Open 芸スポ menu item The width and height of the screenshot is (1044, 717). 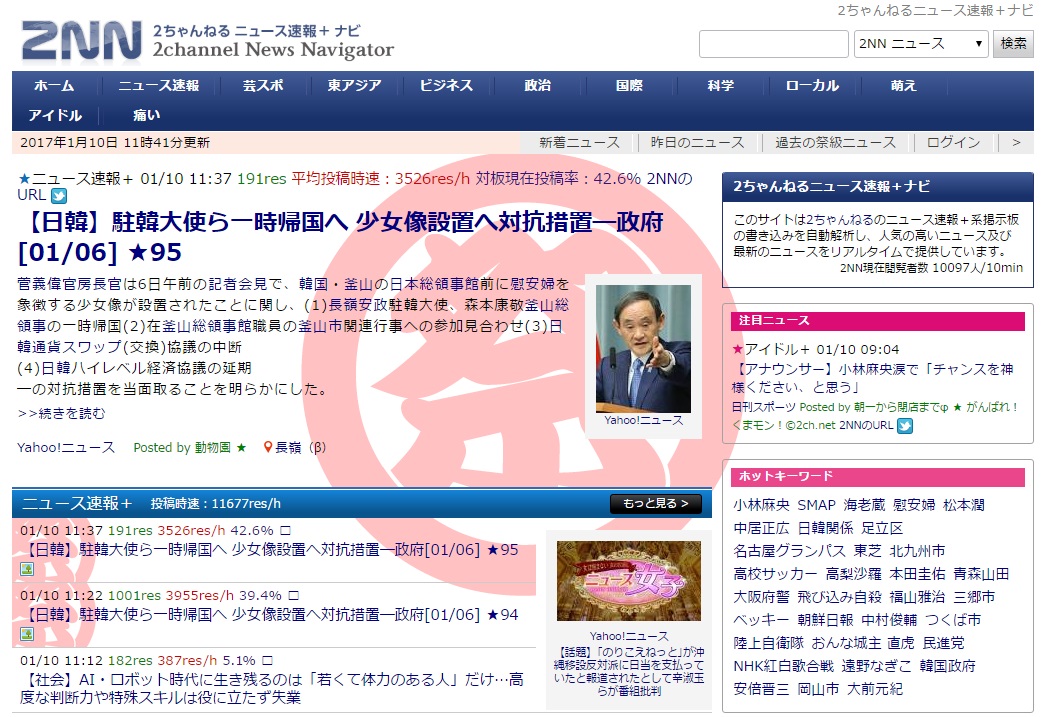pos(262,85)
